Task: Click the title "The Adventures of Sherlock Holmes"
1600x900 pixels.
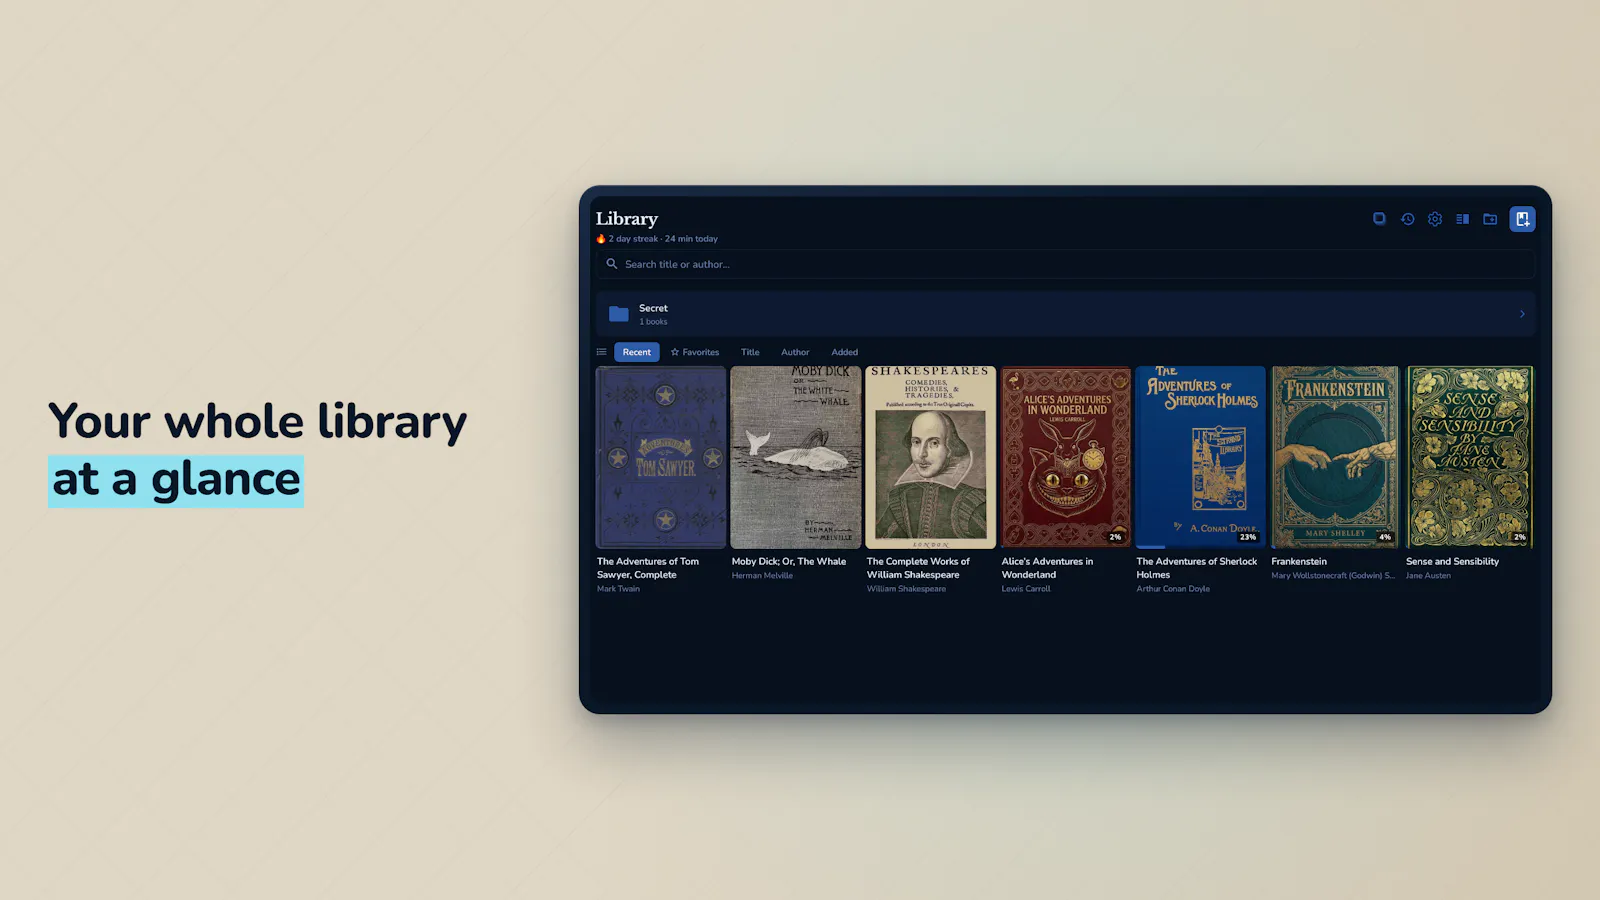Action: [x=1197, y=568]
